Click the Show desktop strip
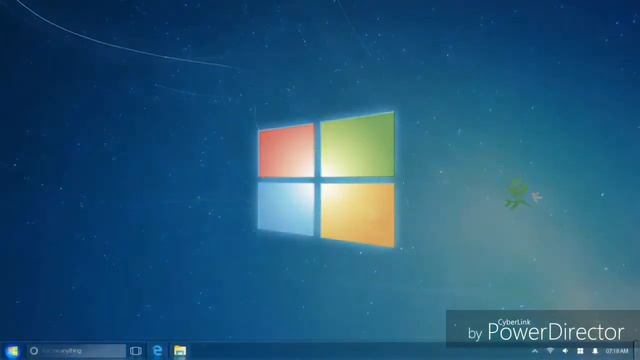Viewport: 640px width, 360px height. click(x=637, y=350)
